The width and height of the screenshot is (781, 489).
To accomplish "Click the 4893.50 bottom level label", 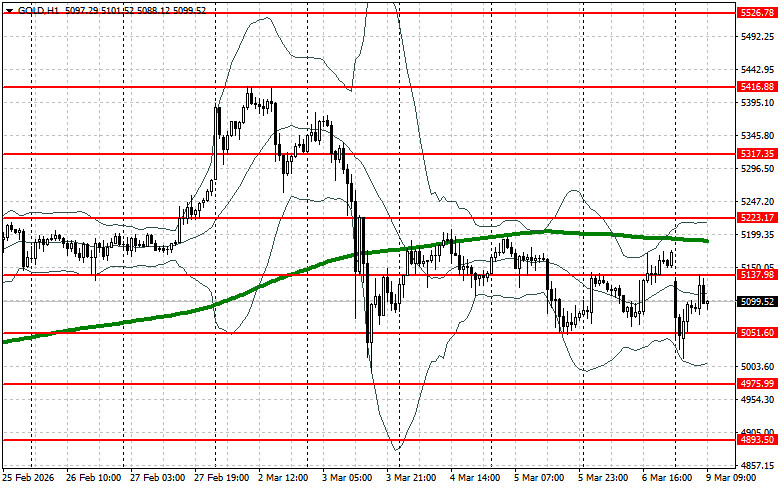I will 755,440.
